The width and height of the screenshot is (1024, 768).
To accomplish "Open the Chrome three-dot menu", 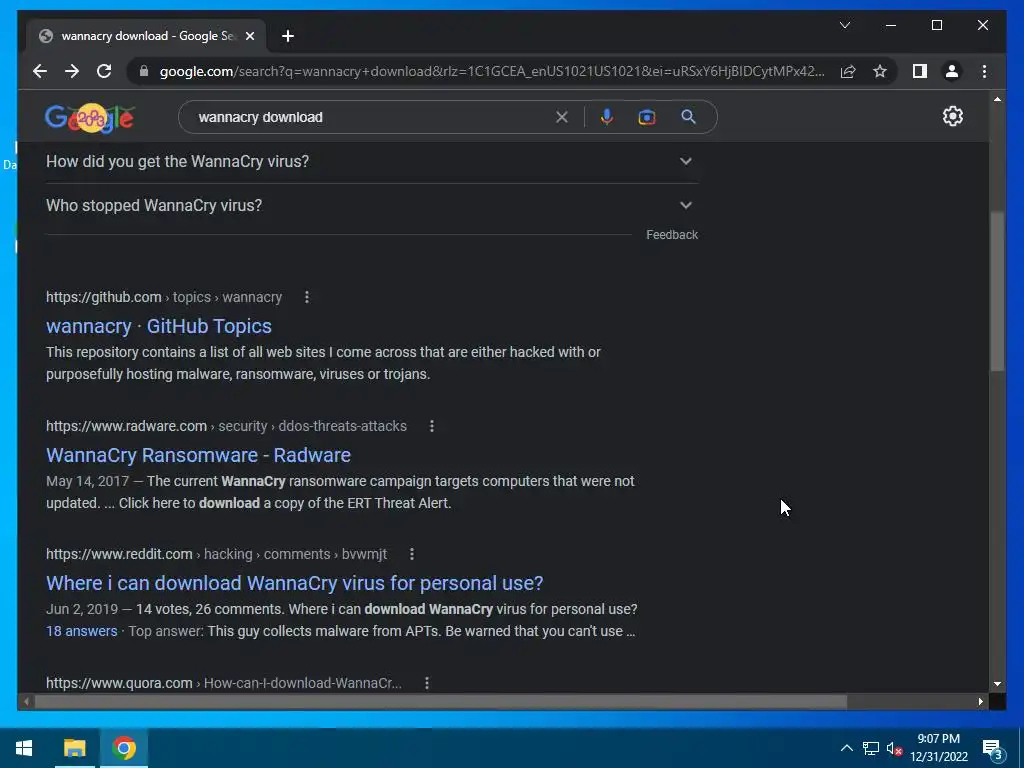I will click(984, 71).
